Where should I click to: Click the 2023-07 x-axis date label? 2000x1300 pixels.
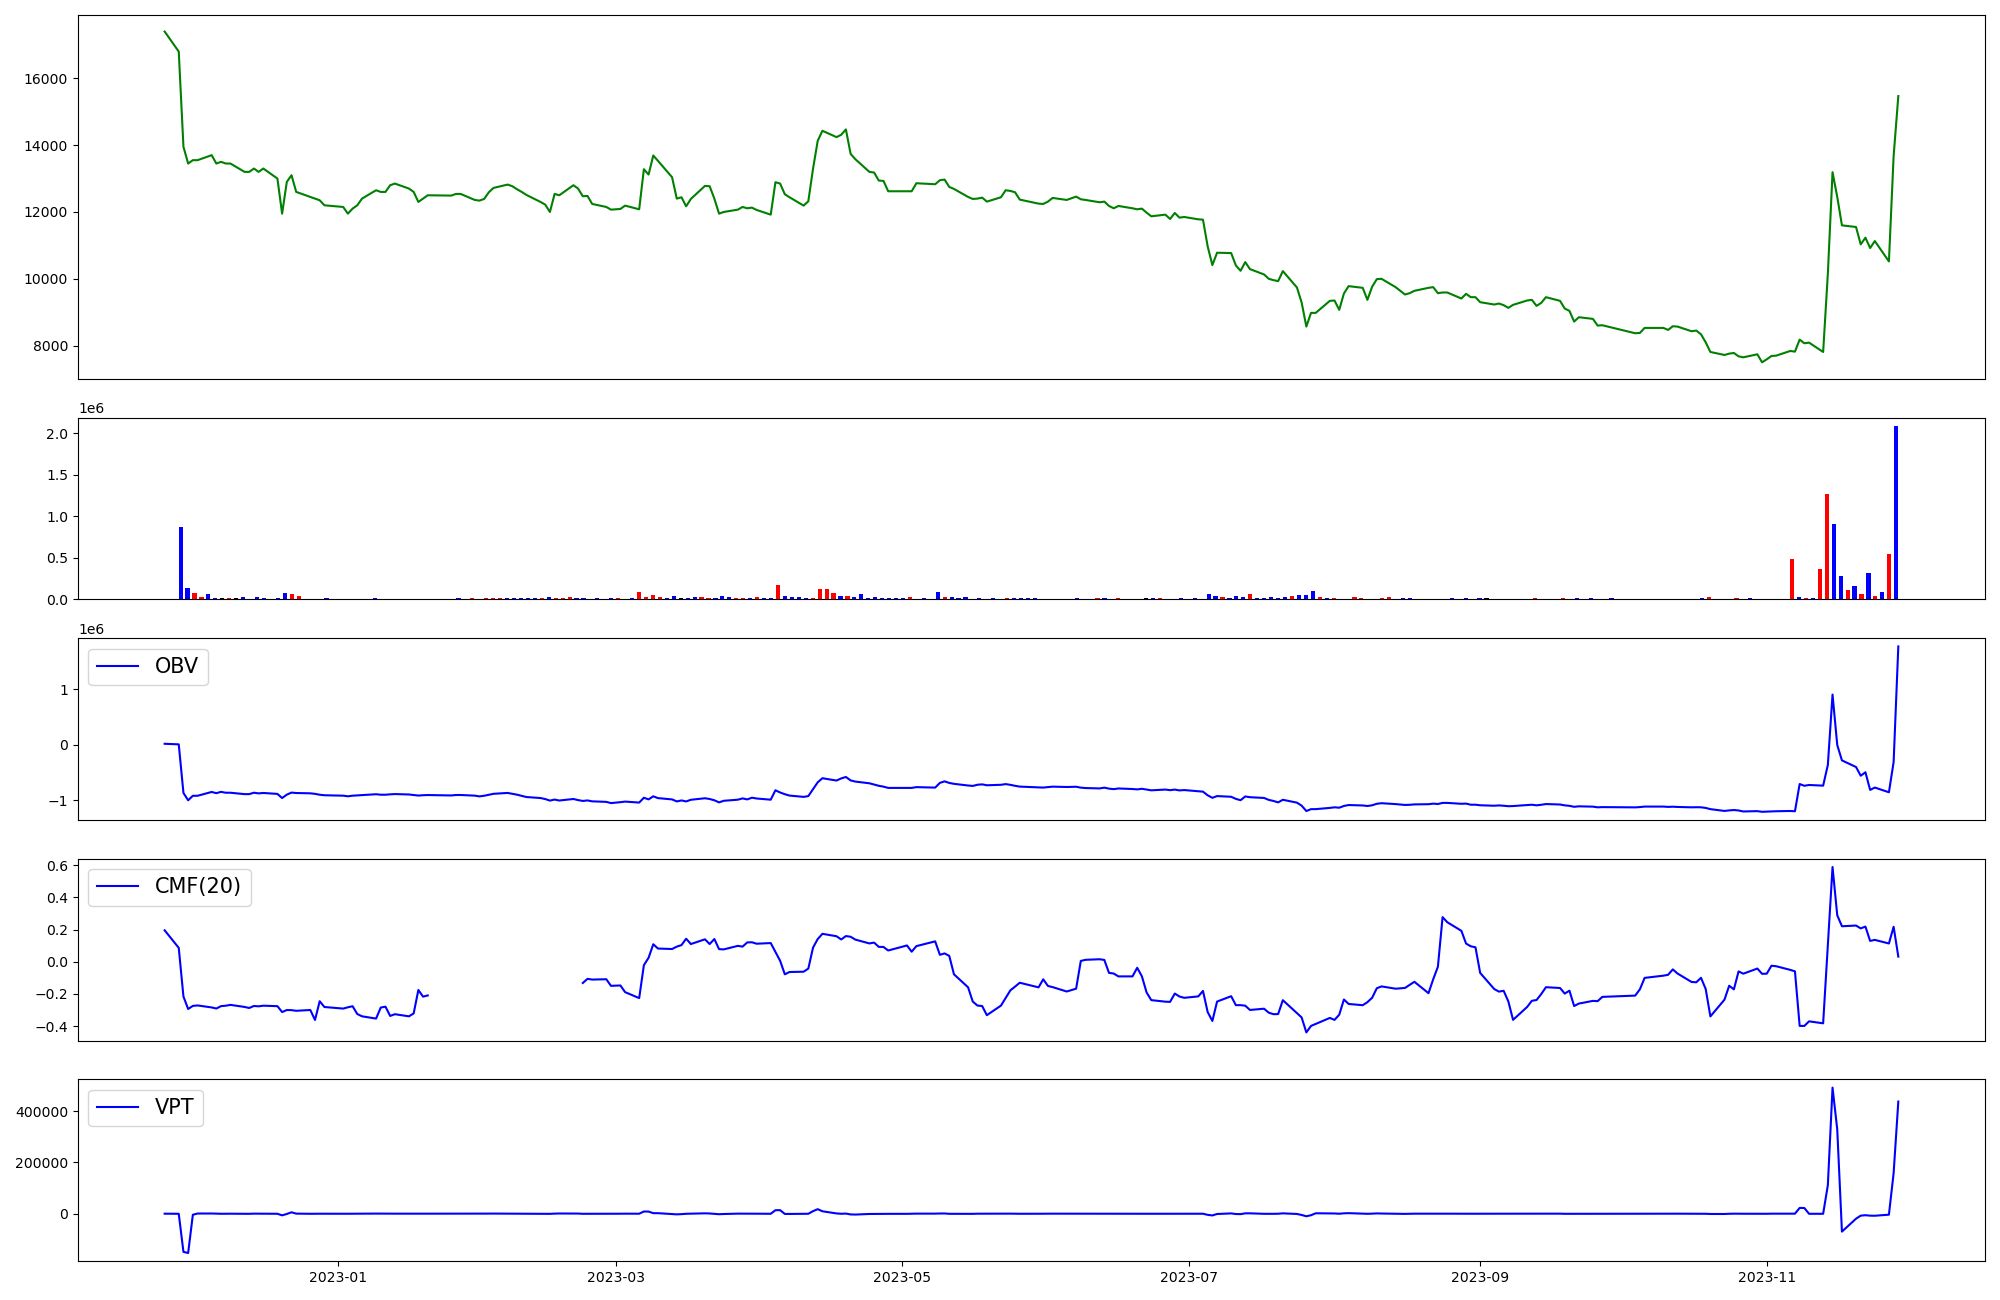(x=1189, y=1277)
